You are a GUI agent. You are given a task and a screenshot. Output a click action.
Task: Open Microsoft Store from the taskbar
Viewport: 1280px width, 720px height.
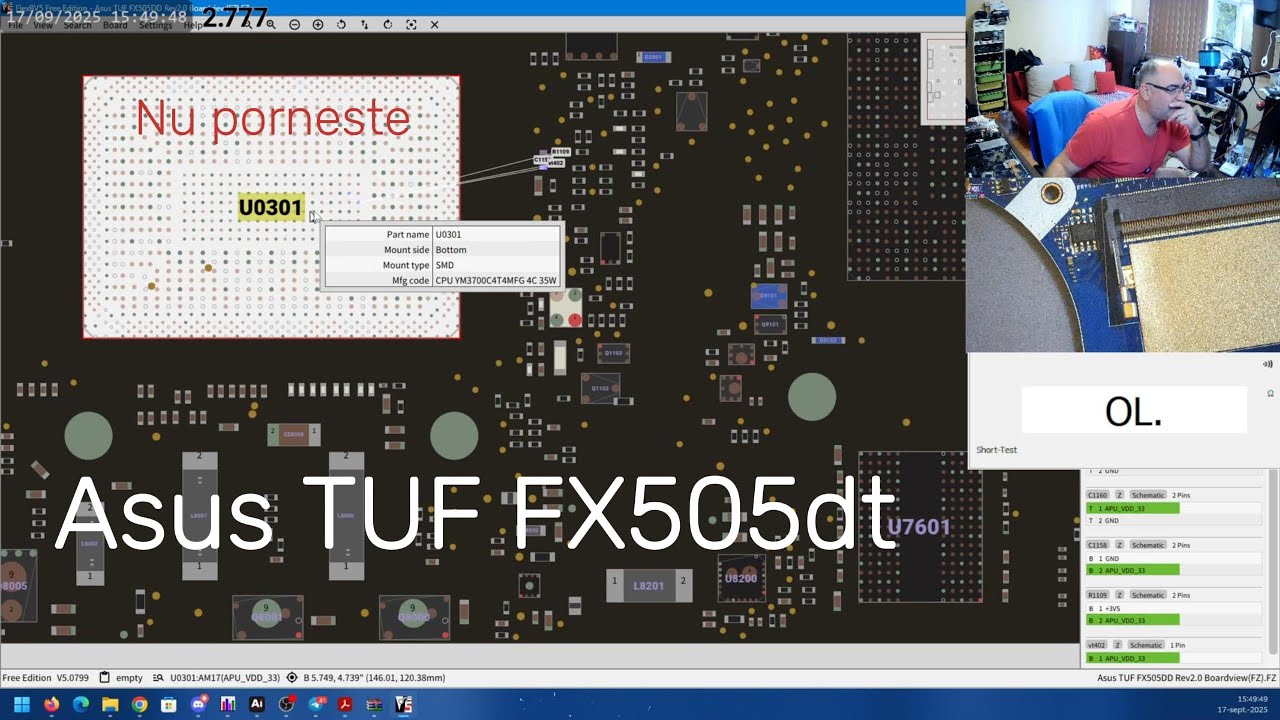click(169, 704)
